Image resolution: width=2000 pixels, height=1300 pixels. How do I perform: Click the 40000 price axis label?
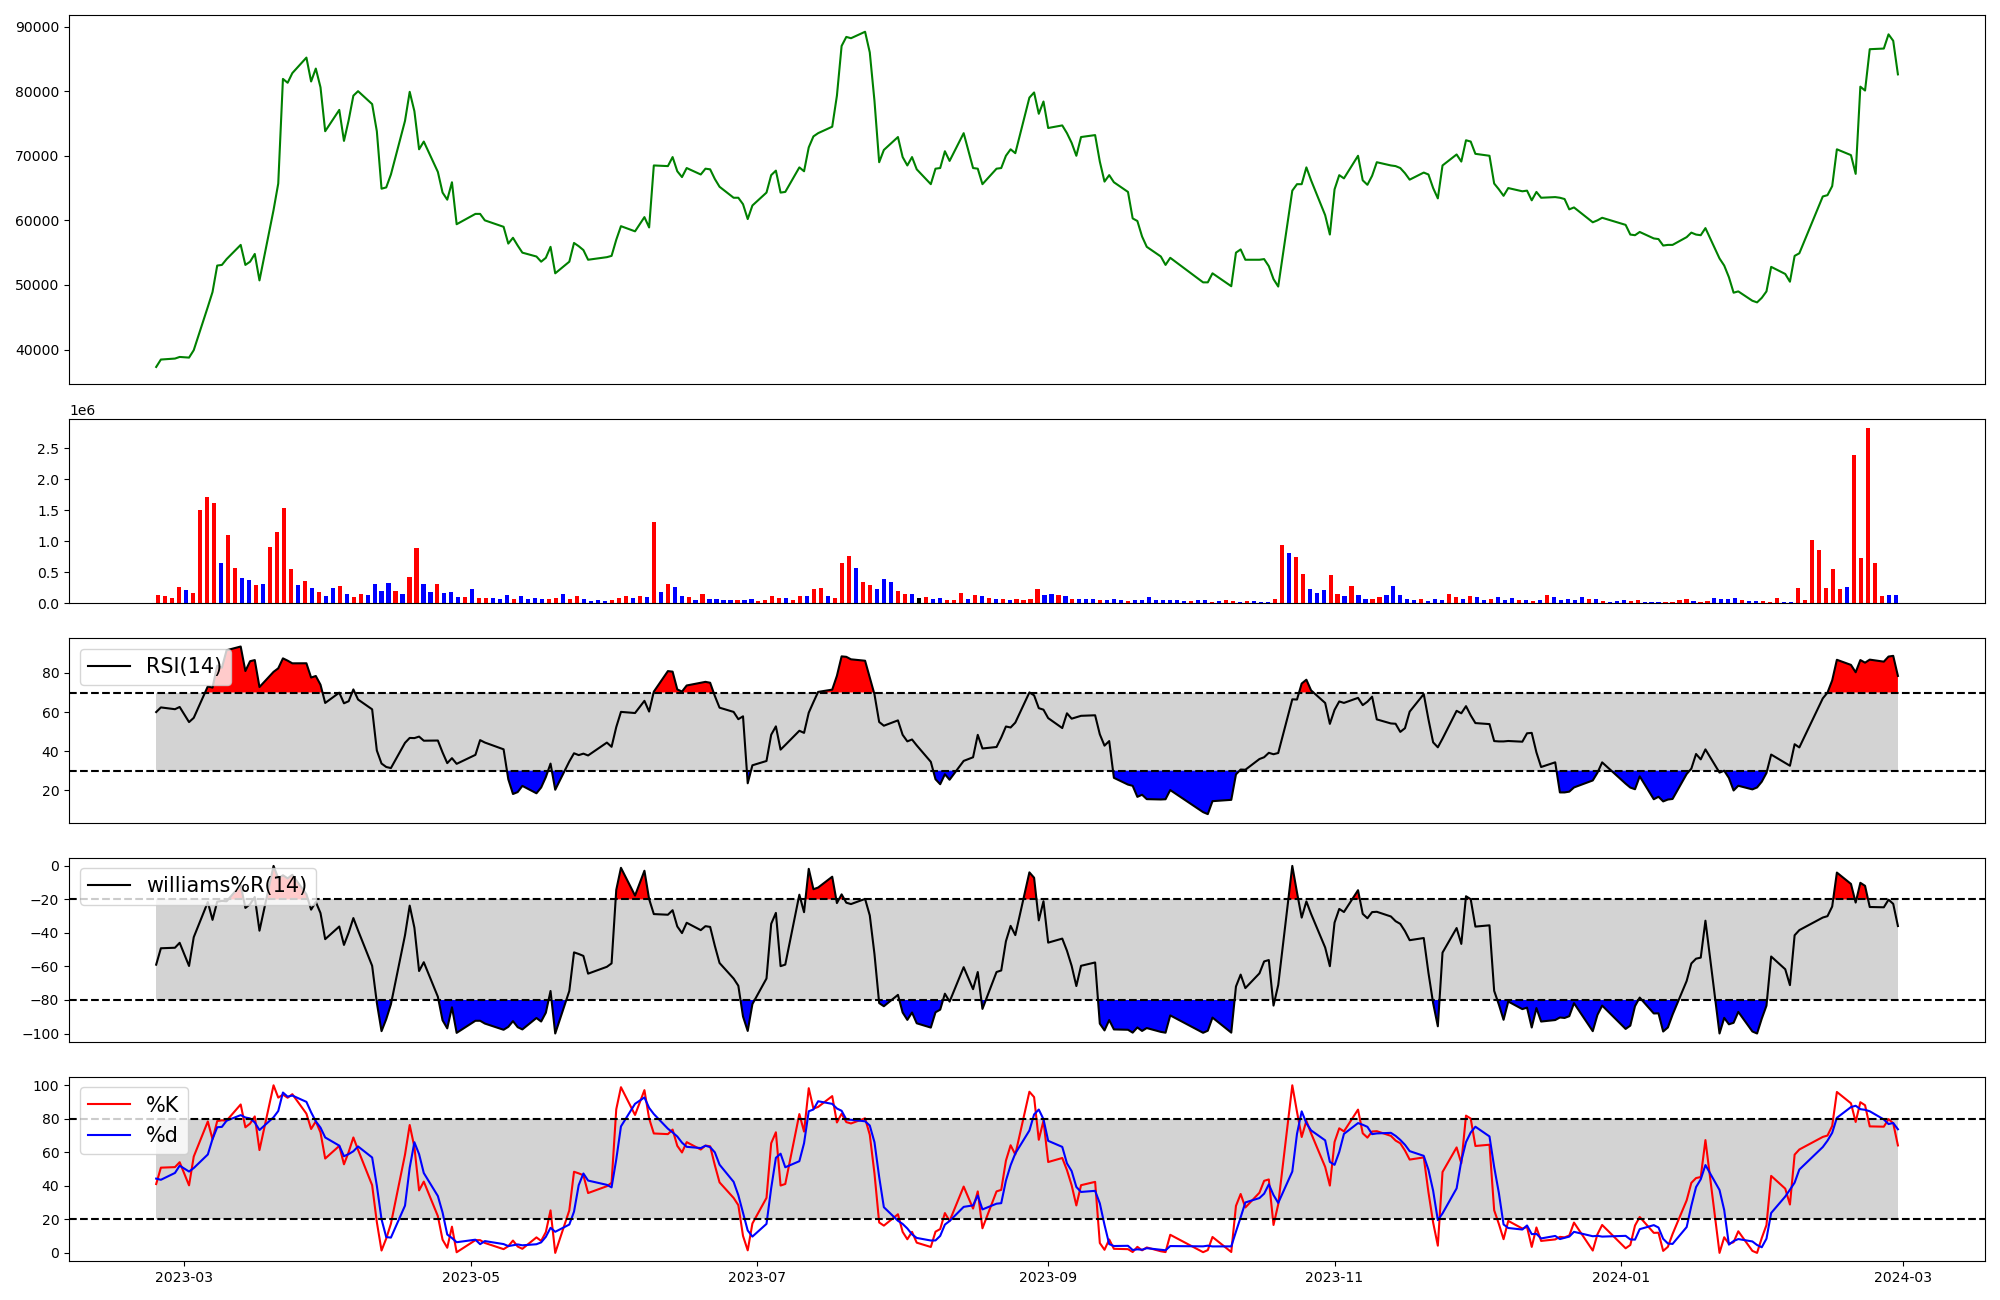click(37, 350)
